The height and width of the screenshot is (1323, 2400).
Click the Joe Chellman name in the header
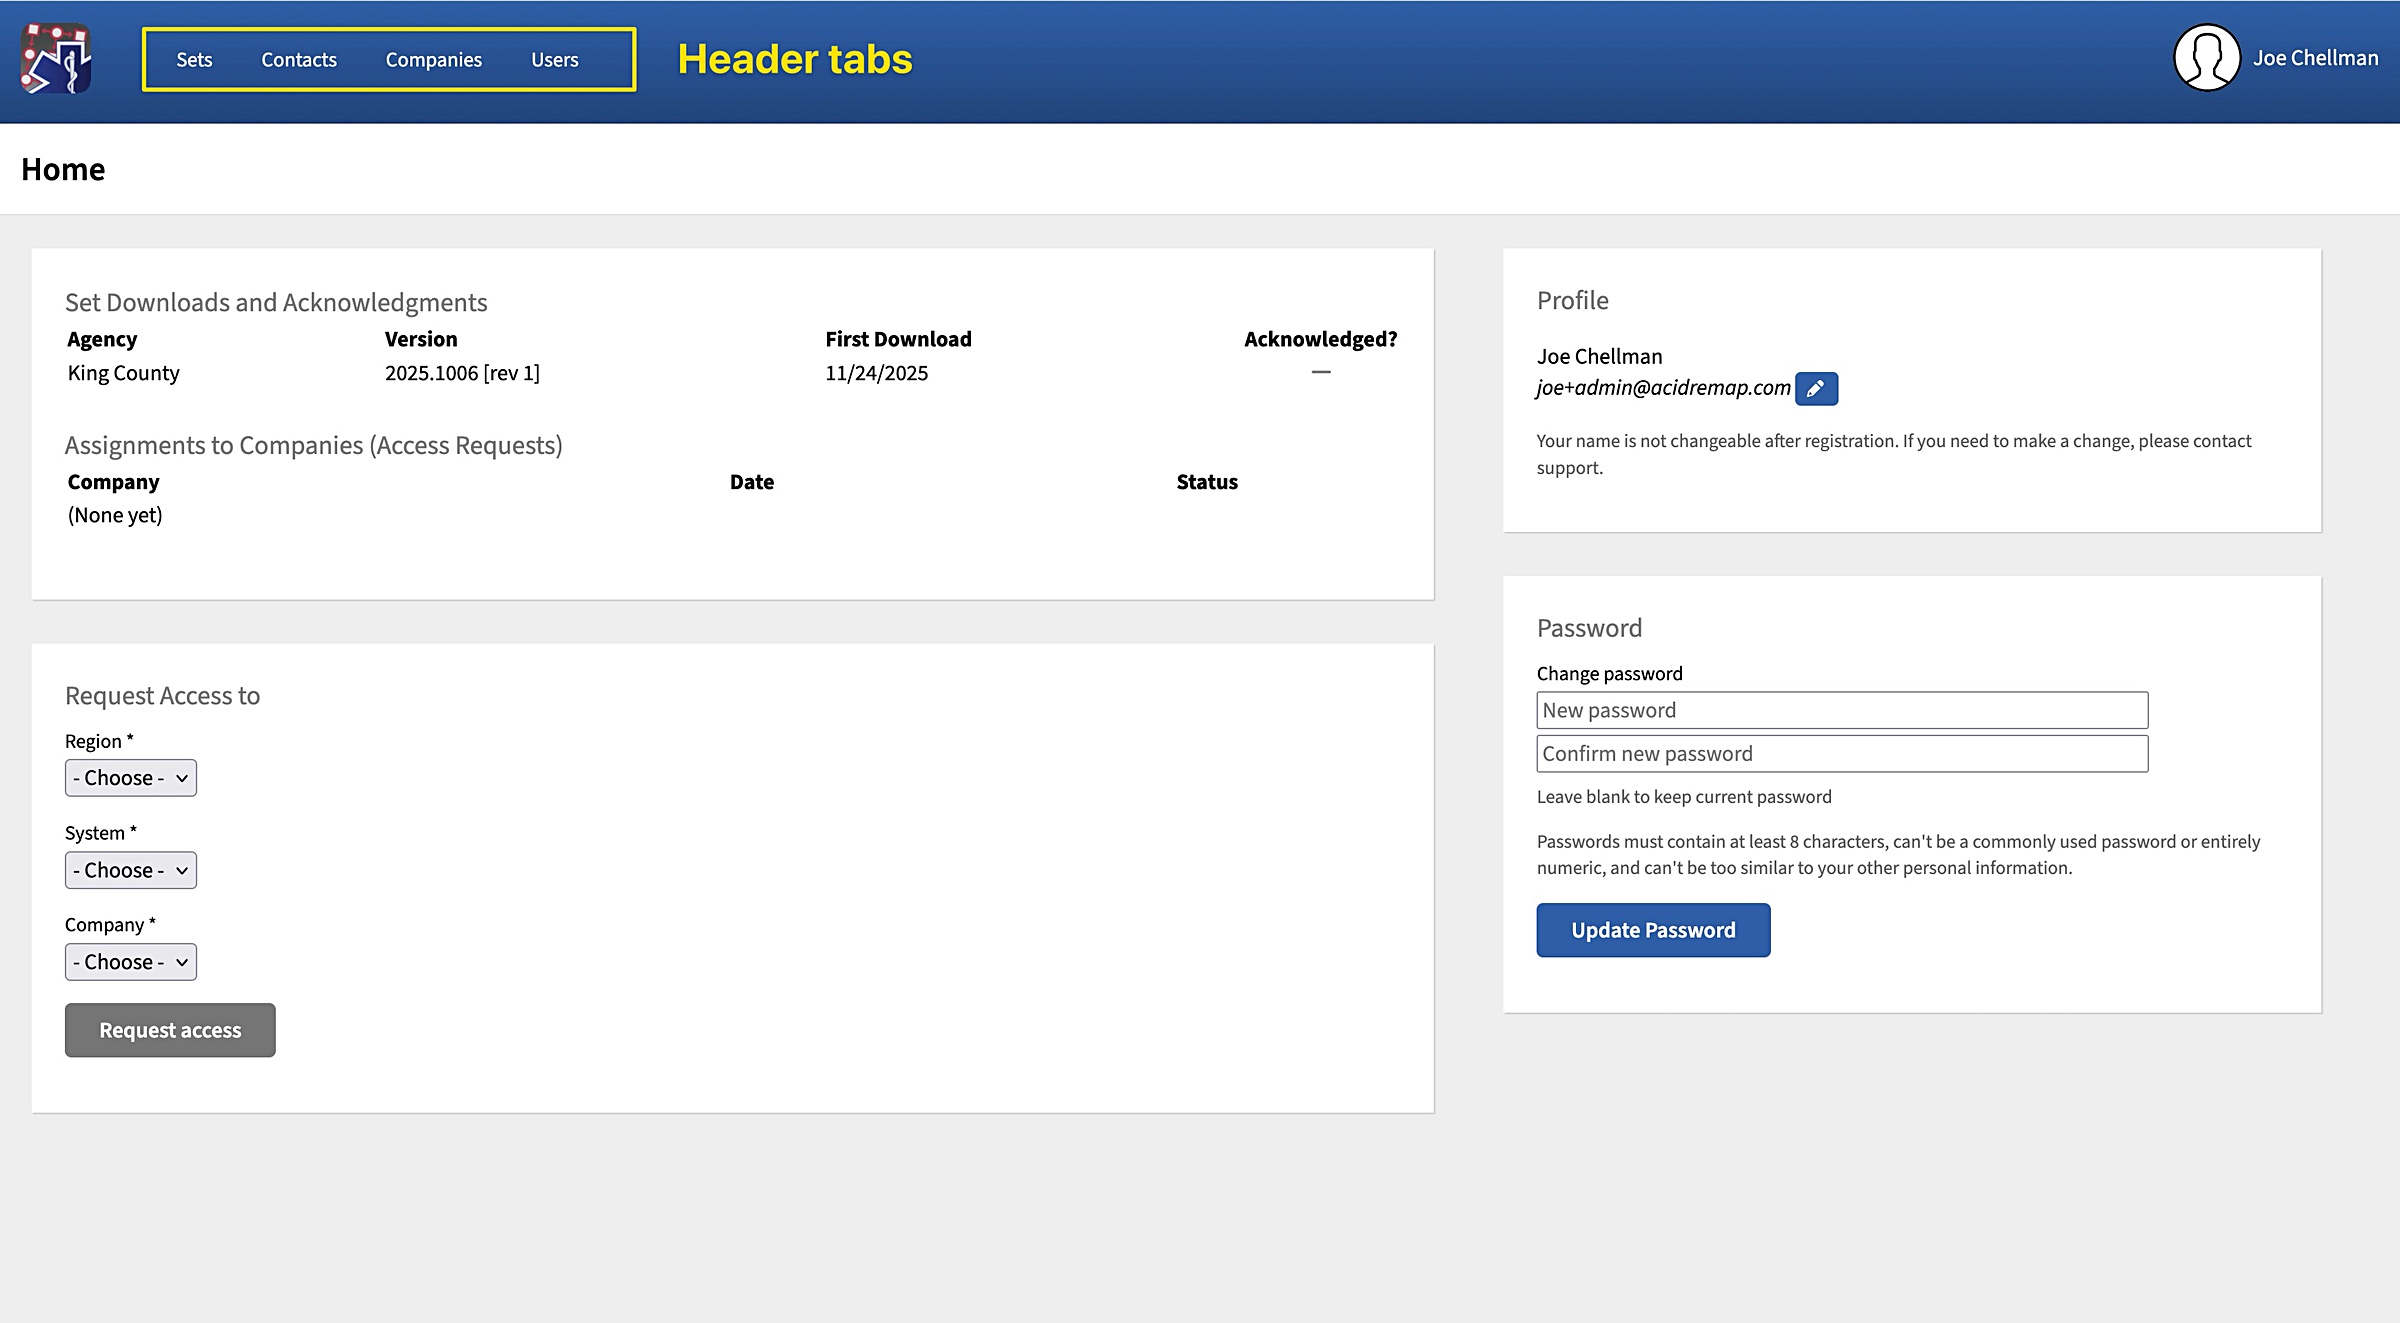click(x=2314, y=57)
